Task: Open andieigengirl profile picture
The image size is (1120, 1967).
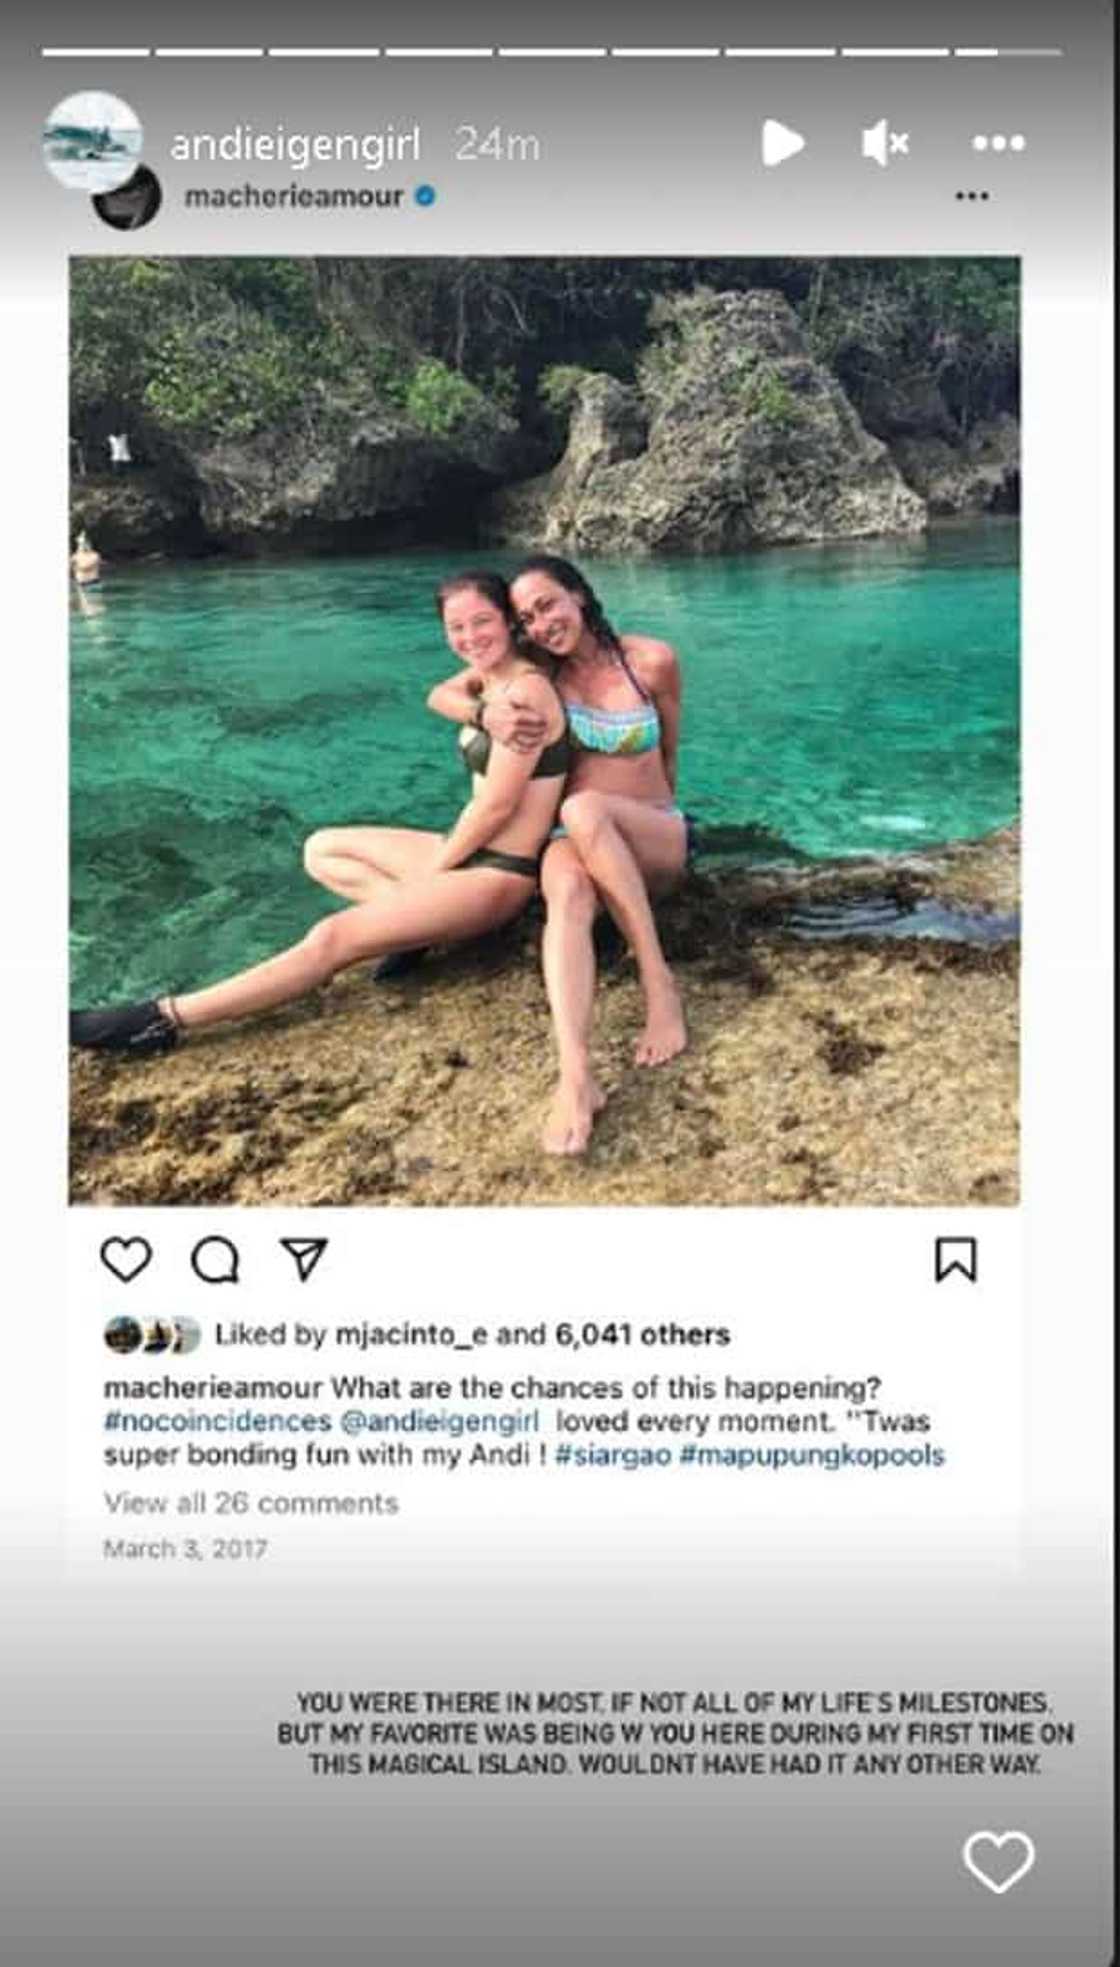Action: (92, 141)
